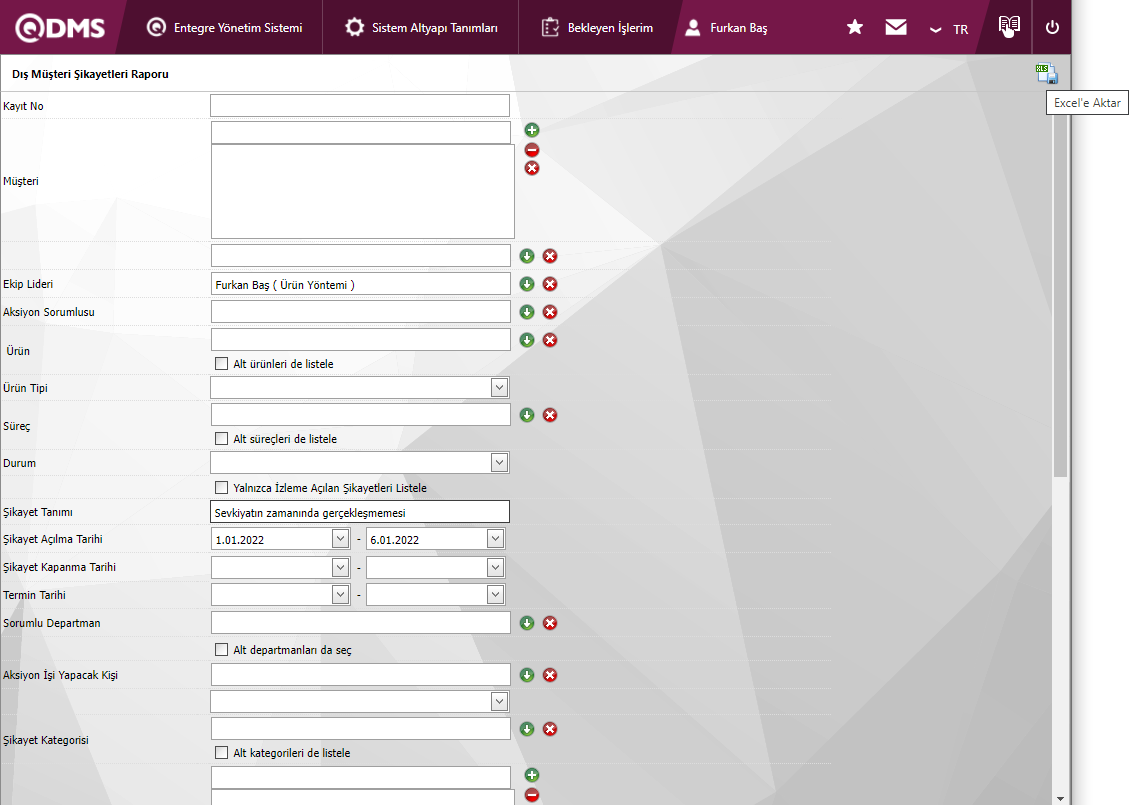Enable Alt ürünleri de listele checkbox
This screenshot has width=1132, height=805.
tap(222, 364)
